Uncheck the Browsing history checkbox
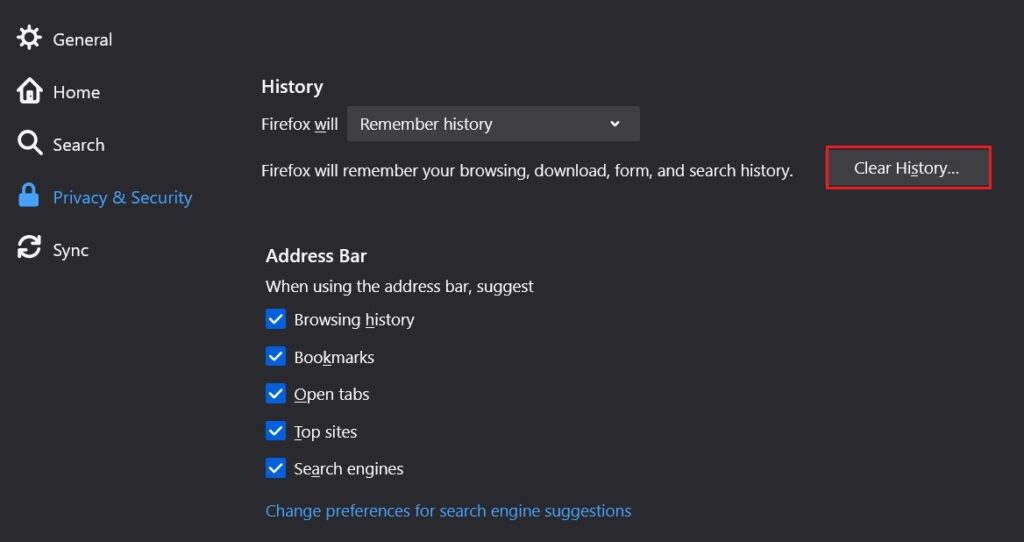1024x542 pixels. click(276, 319)
